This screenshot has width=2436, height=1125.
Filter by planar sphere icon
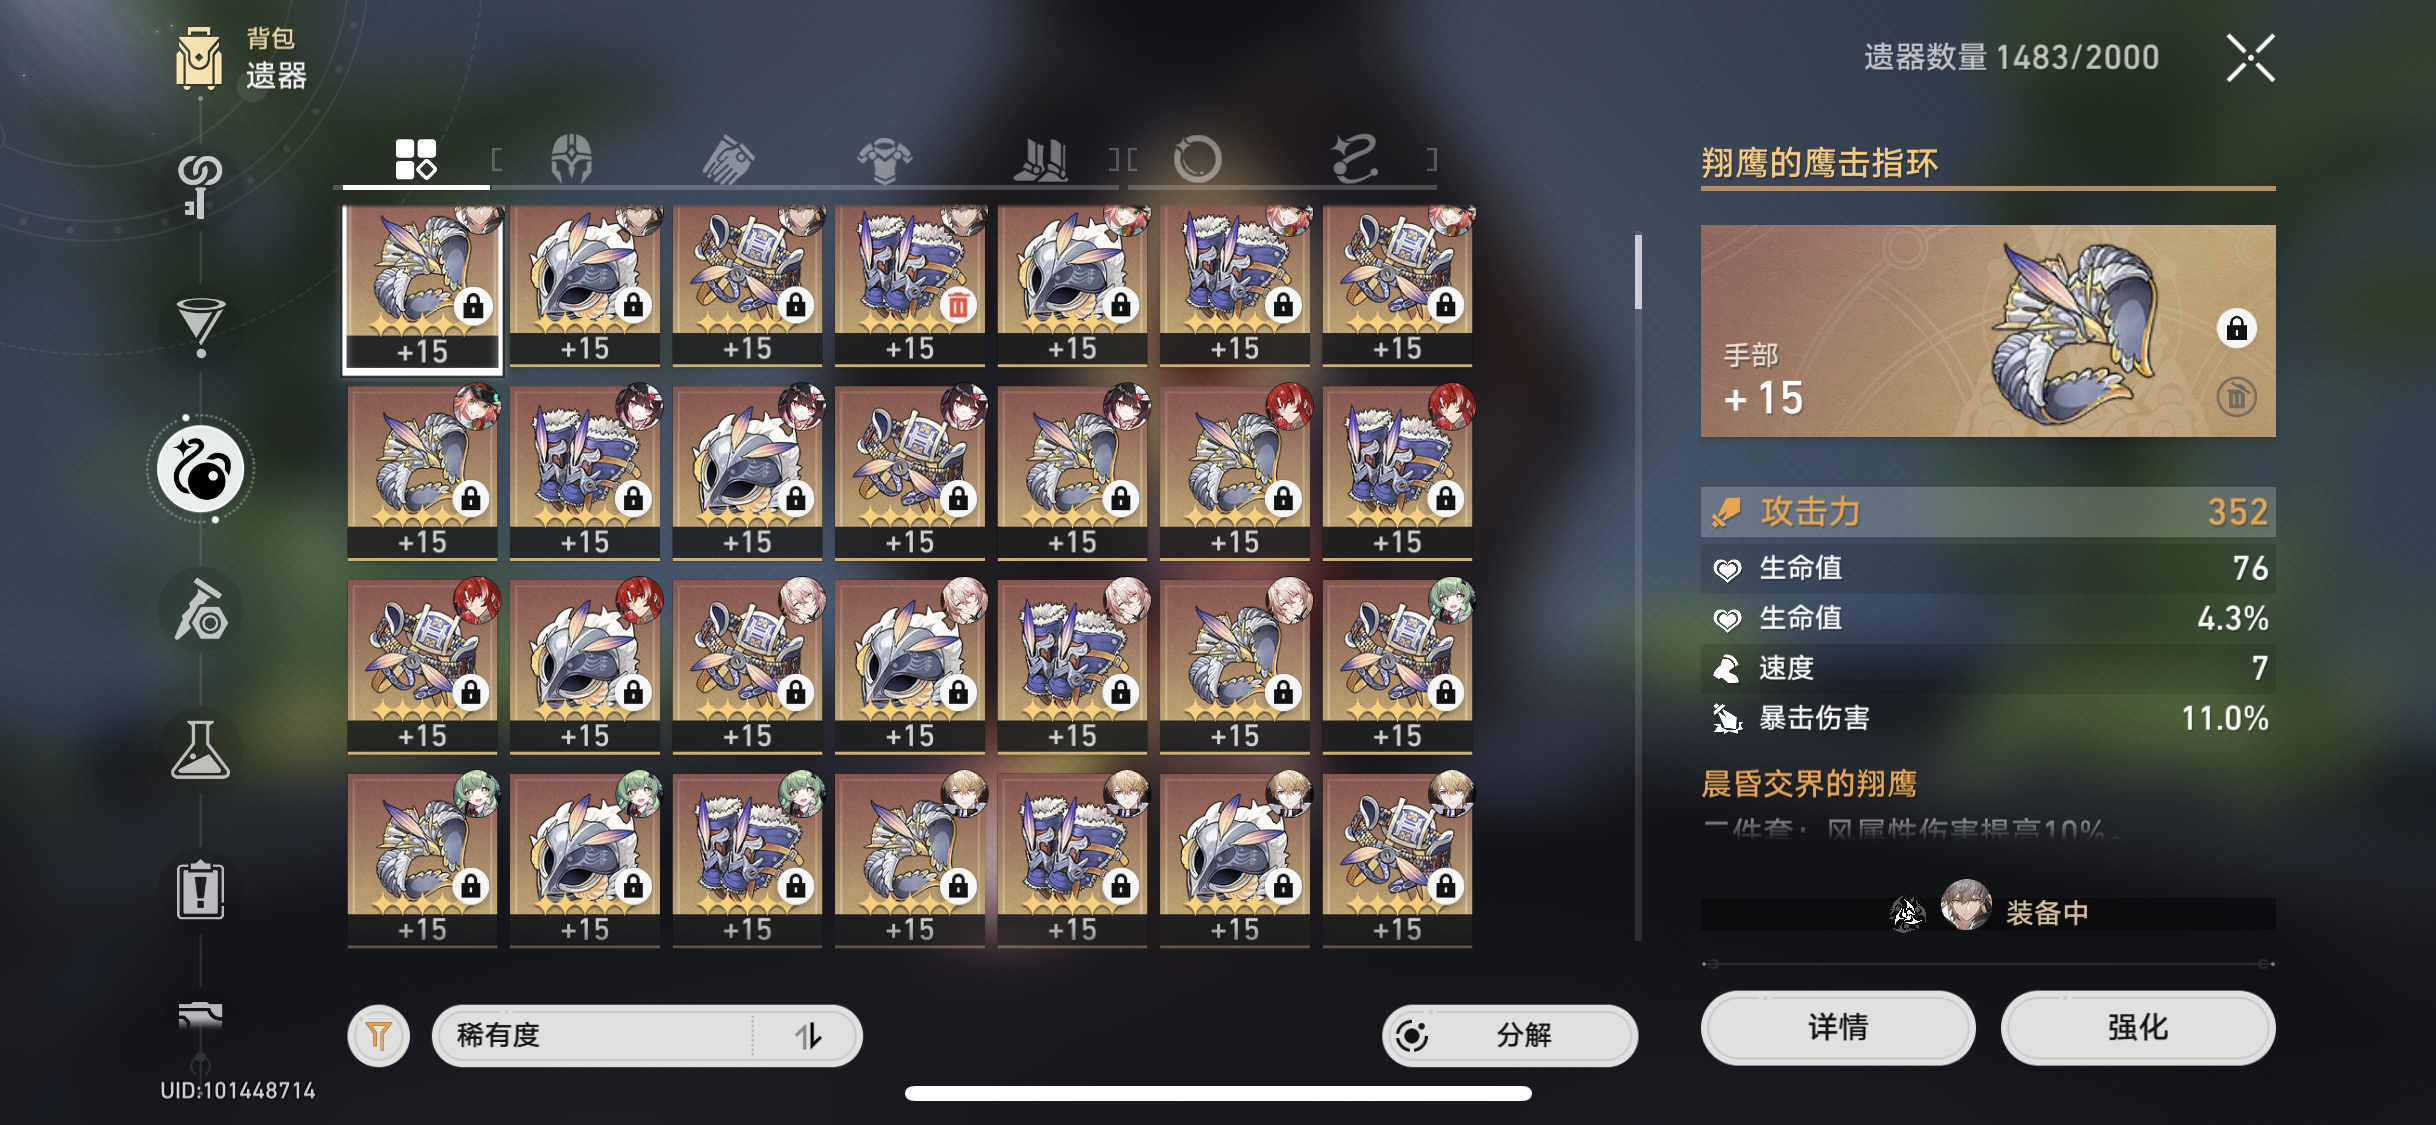click(1197, 159)
